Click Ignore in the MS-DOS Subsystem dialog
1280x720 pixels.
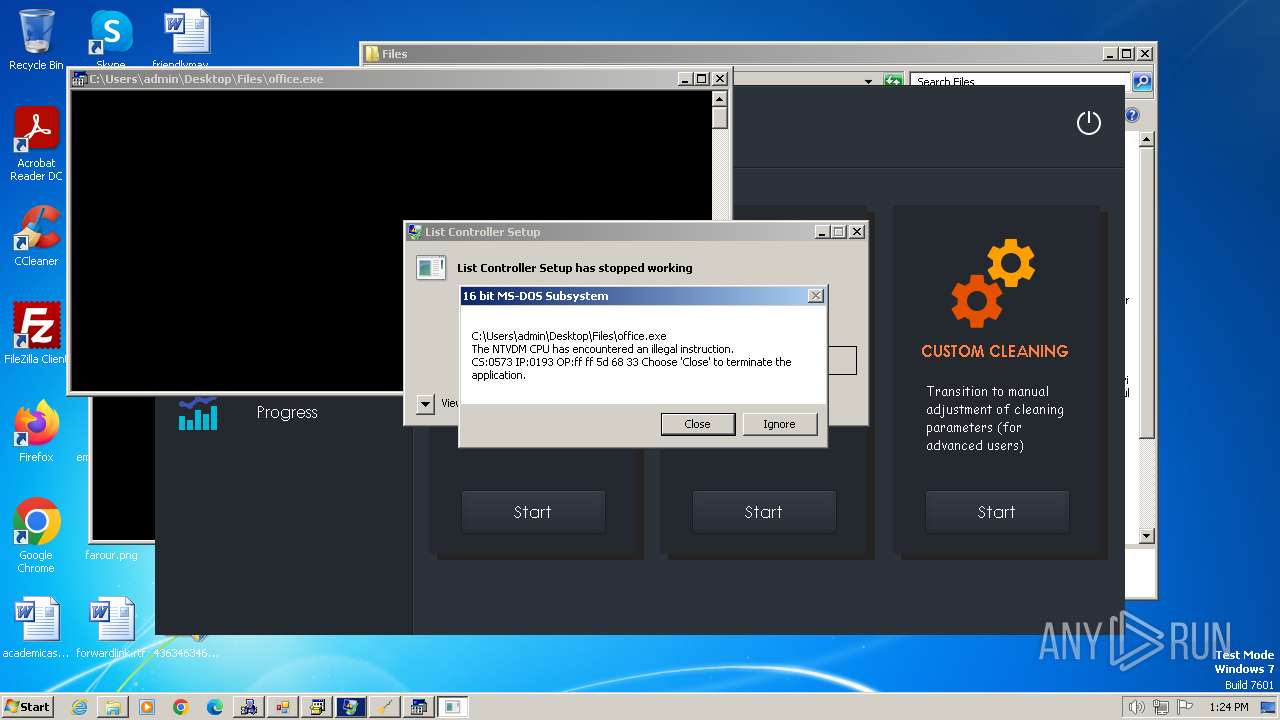(779, 424)
